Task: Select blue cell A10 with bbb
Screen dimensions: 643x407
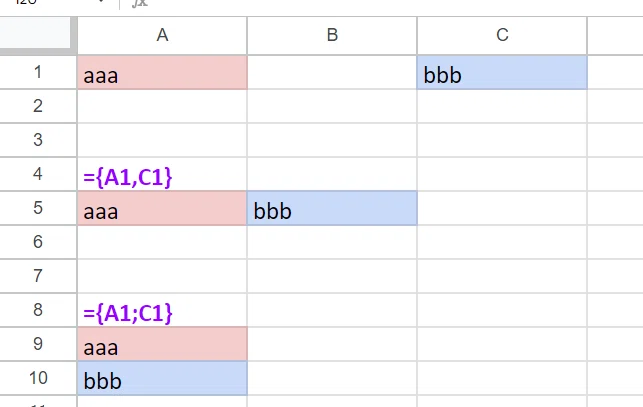Action: point(162,378)
